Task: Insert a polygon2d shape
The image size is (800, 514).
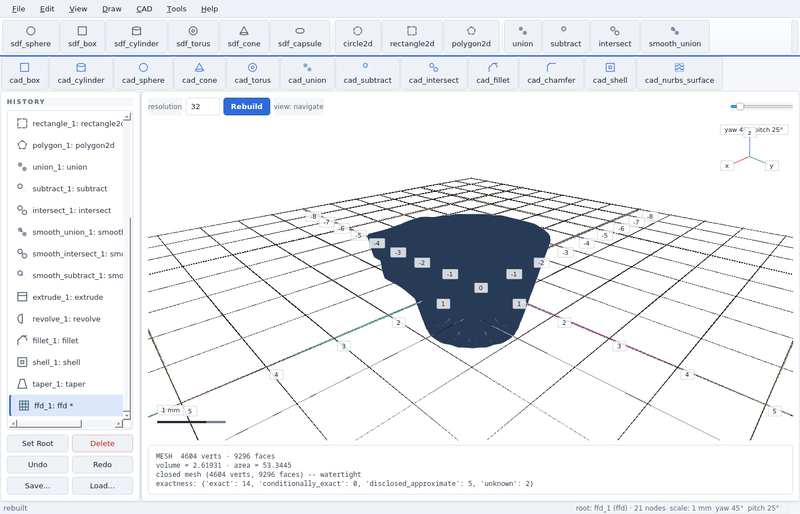Action: click(x=471, y=37)
